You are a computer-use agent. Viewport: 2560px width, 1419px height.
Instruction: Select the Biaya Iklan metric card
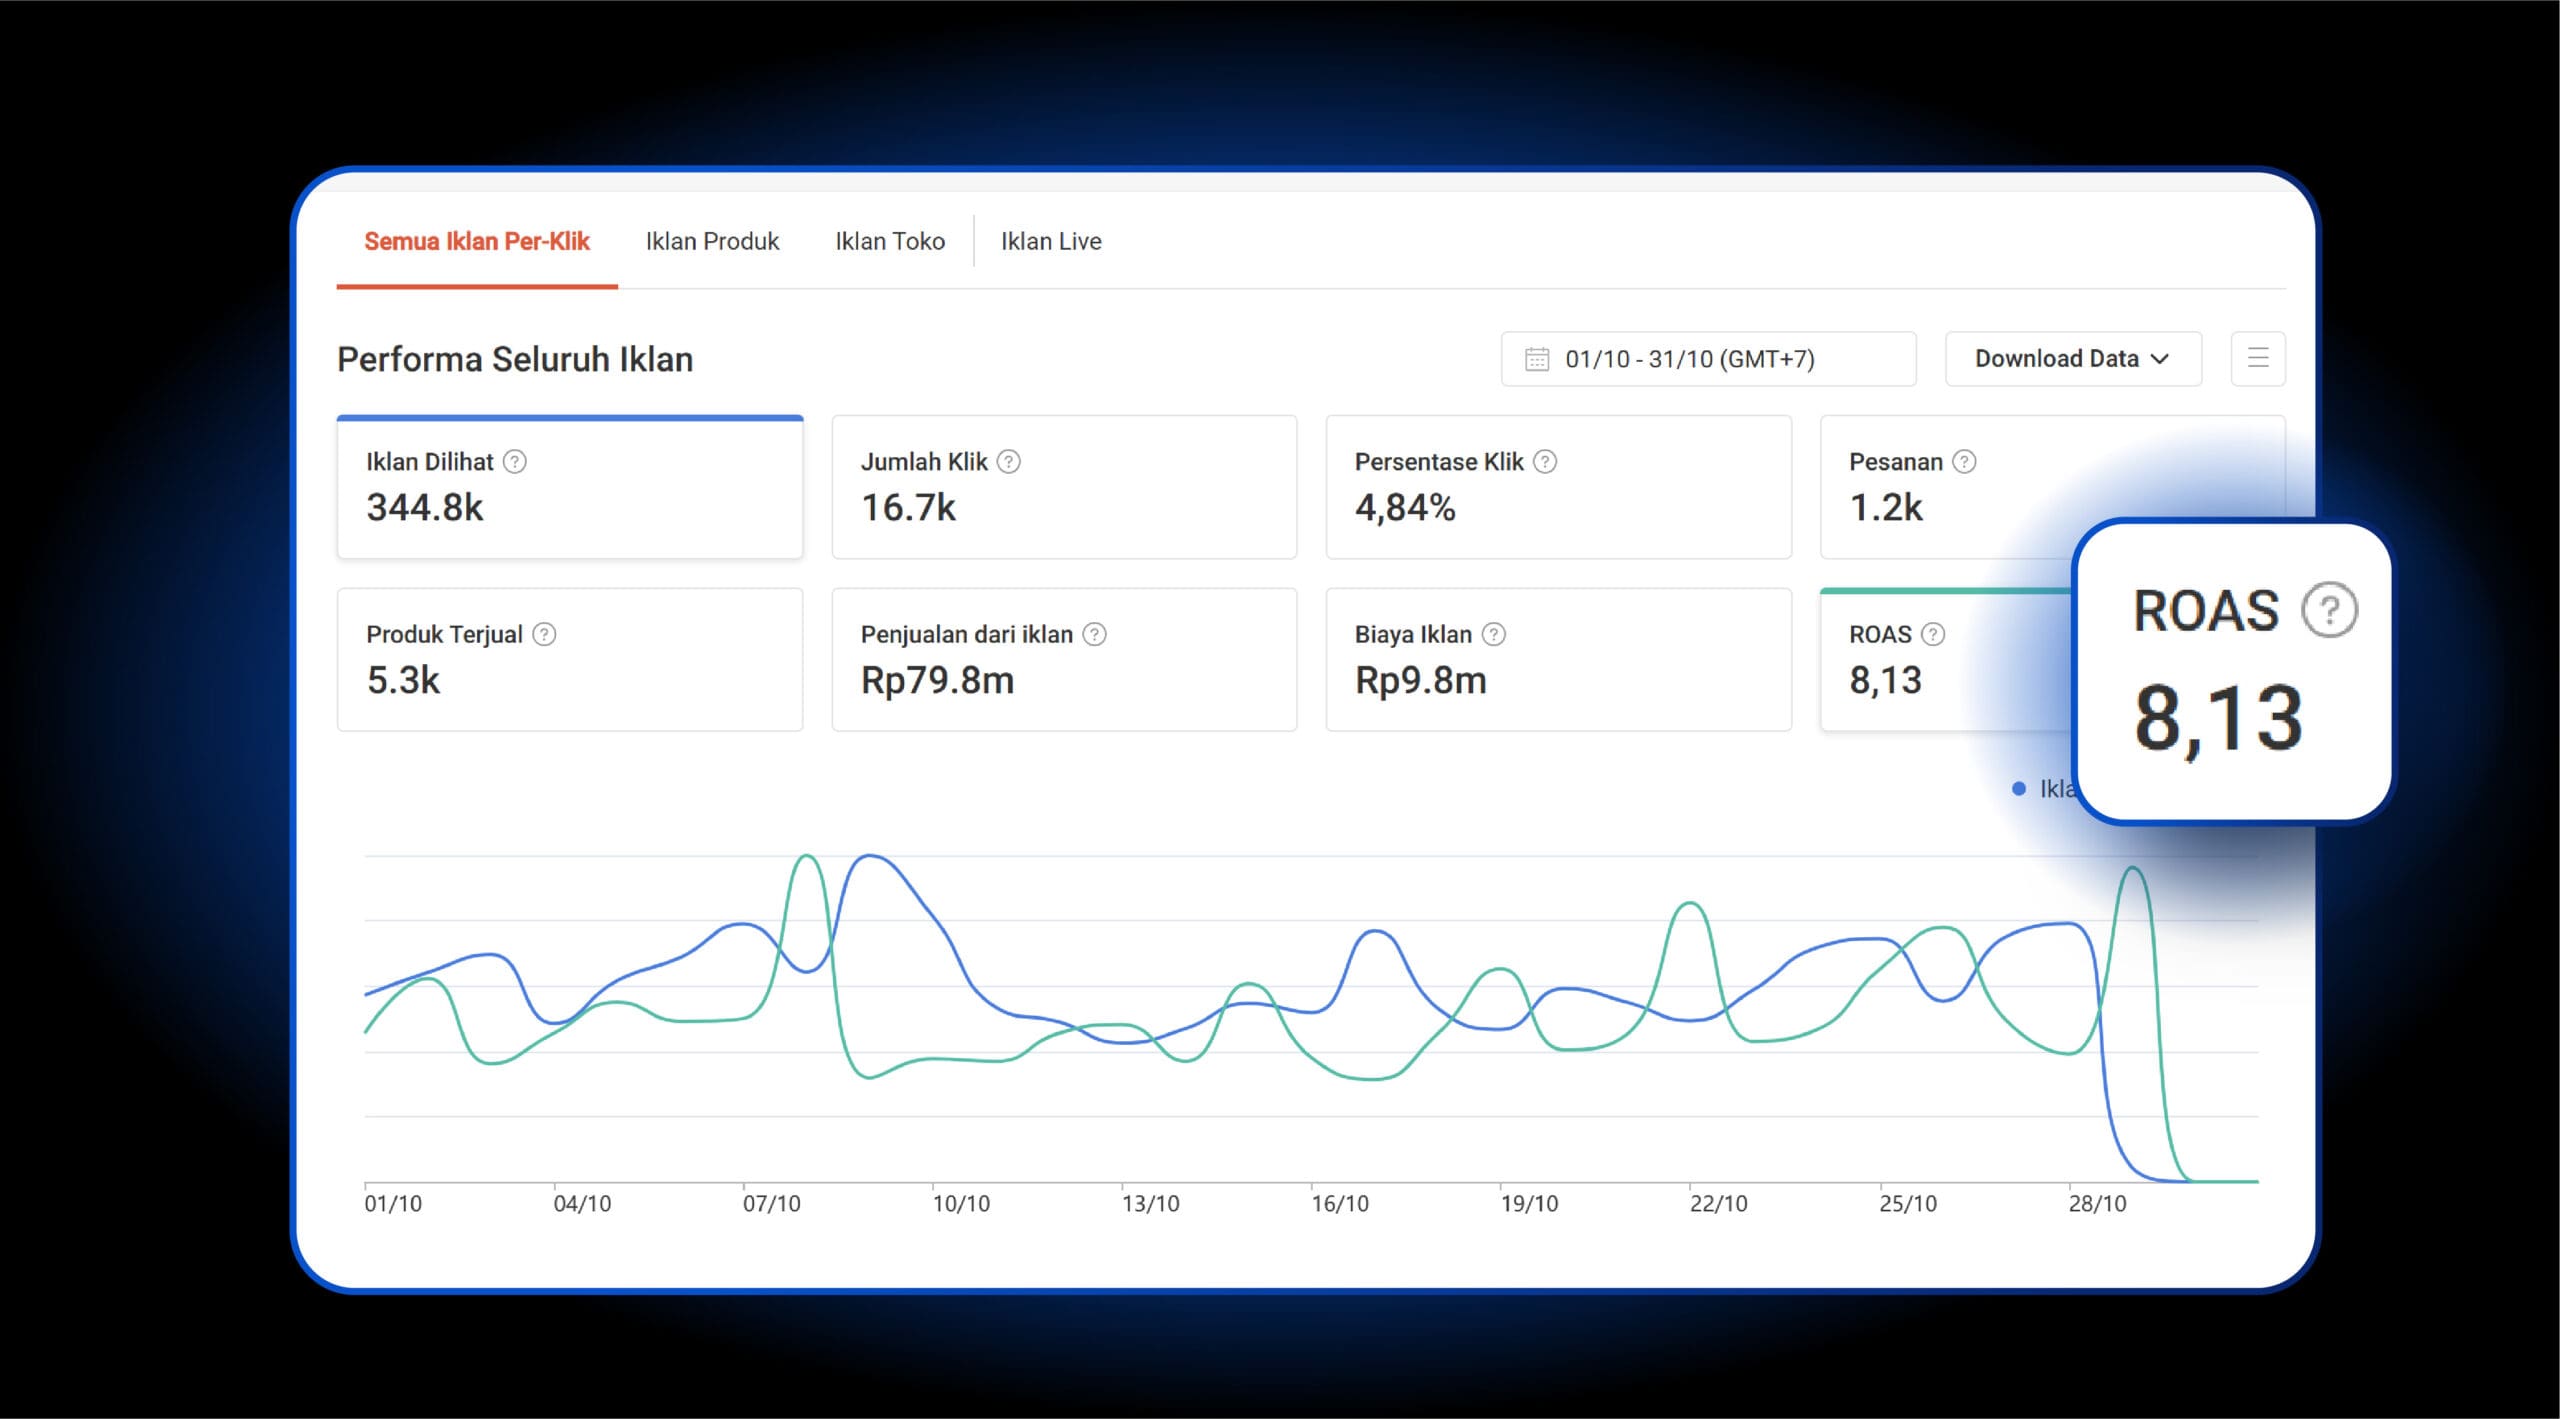pos(1557,660)
